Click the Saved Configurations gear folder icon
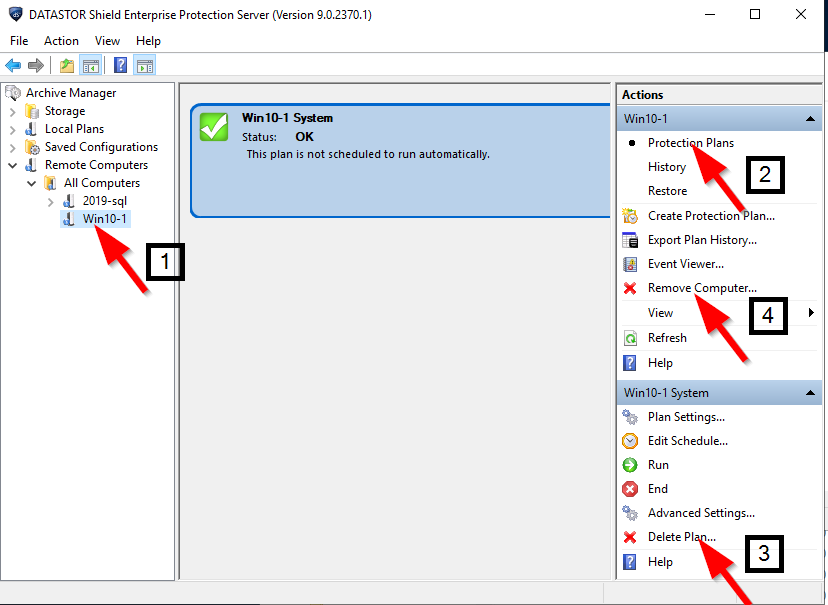828x605 pixels. point(32,147)
